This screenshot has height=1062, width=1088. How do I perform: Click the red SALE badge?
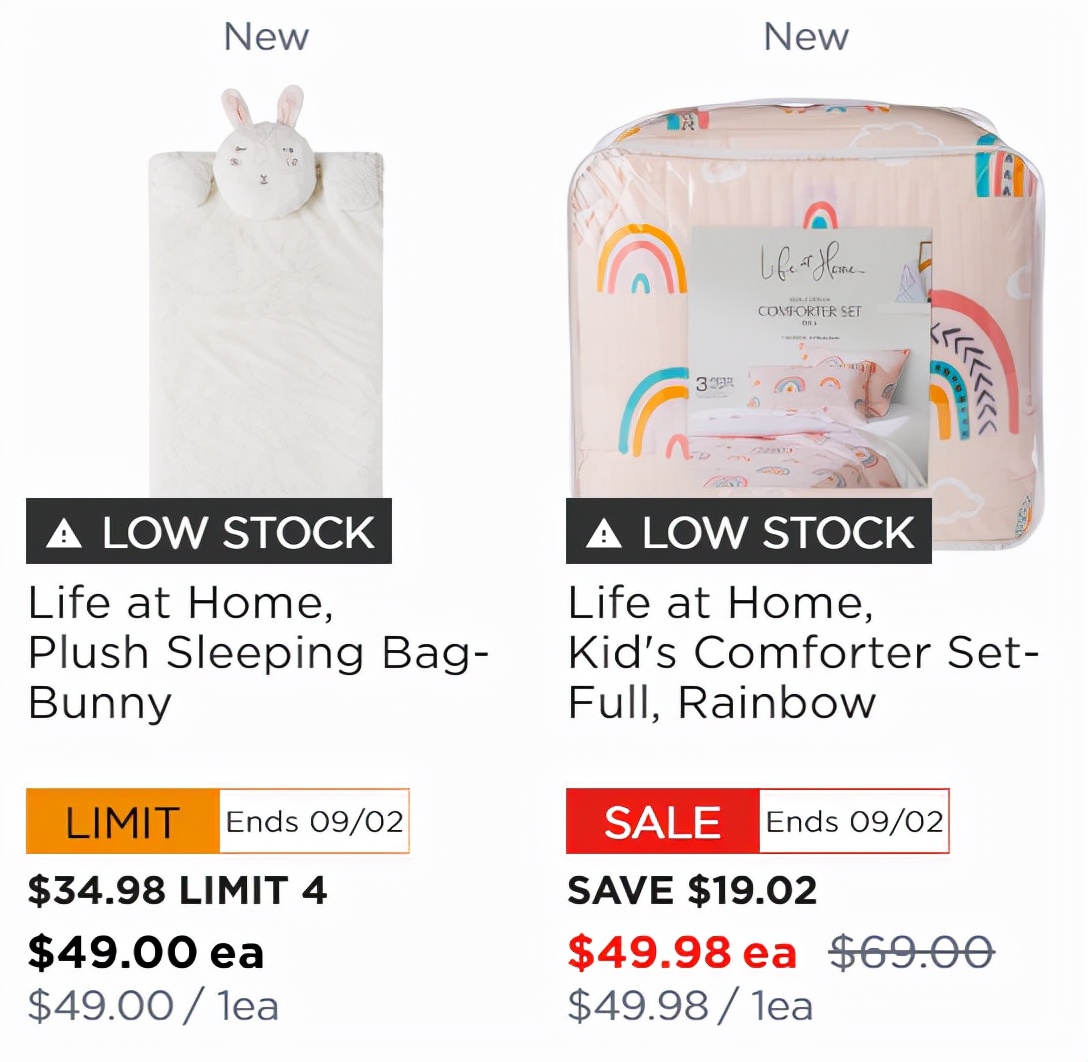[x=662, y=822]
